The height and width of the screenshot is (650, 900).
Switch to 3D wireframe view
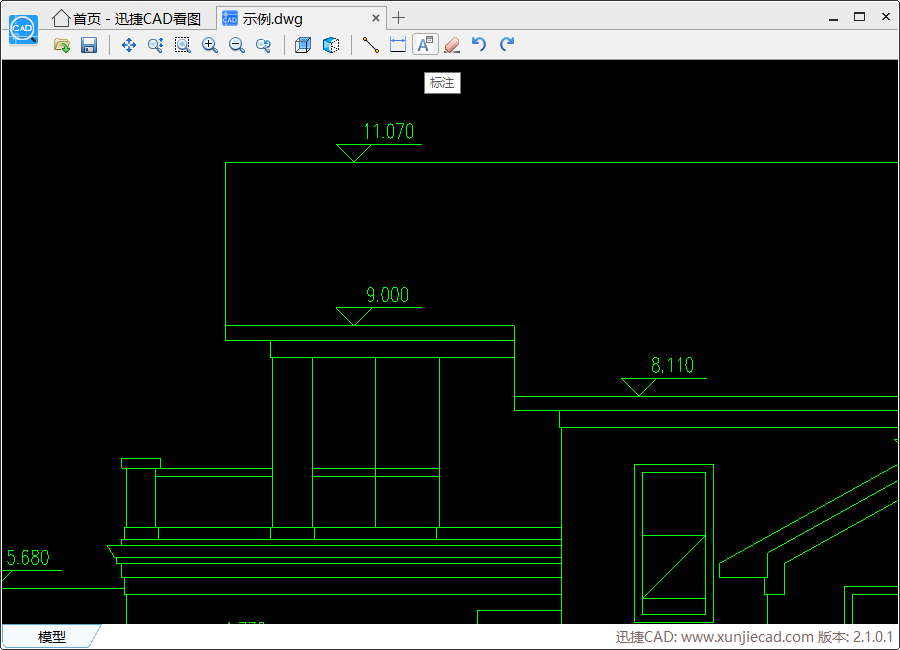303,45
